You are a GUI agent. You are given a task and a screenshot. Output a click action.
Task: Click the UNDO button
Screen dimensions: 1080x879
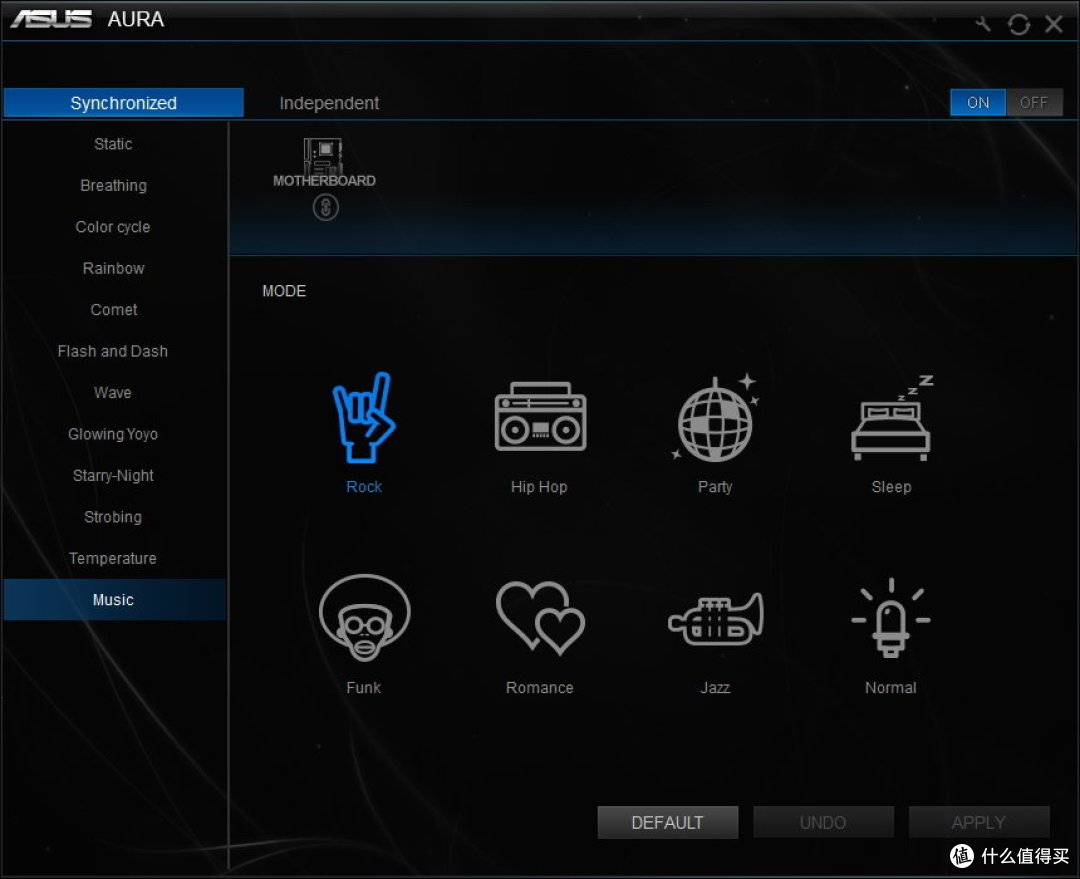click(823, 823)
